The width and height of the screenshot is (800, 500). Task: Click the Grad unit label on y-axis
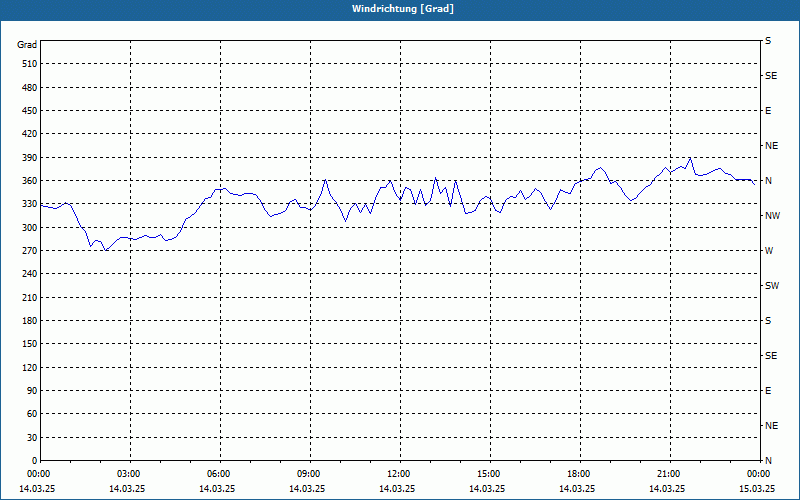[27, 45]
